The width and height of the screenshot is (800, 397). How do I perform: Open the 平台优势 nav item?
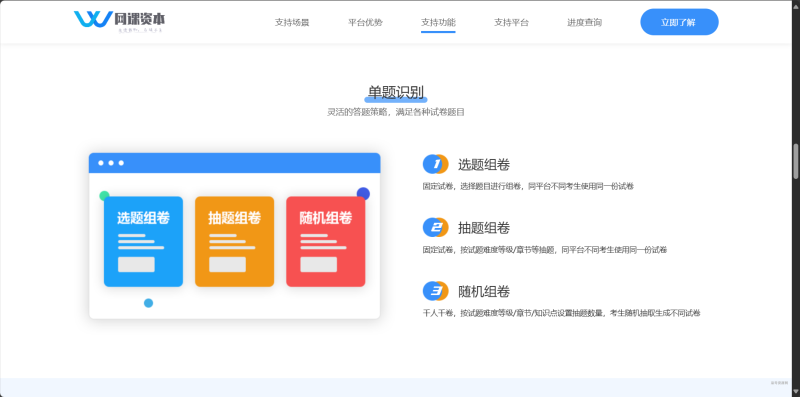tap(365, 22)
